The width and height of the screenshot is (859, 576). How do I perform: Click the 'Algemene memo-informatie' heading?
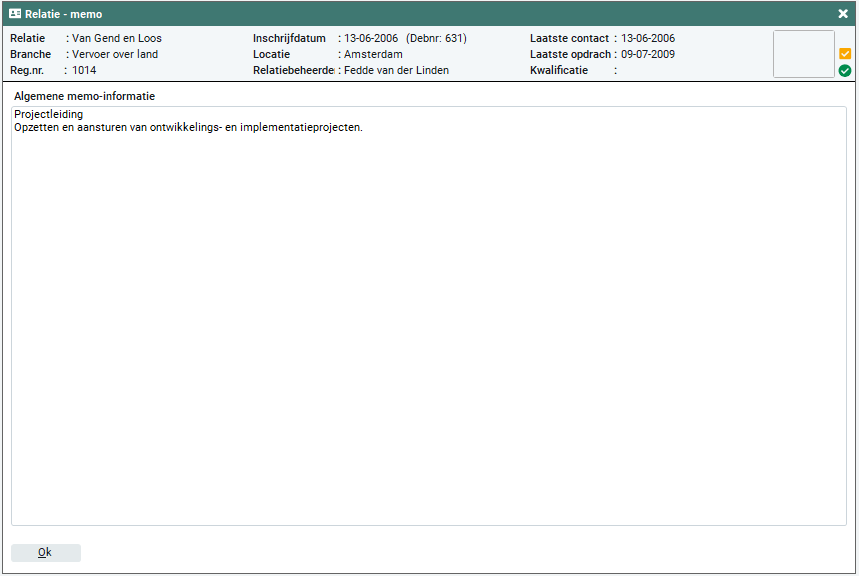pos(85,96)
